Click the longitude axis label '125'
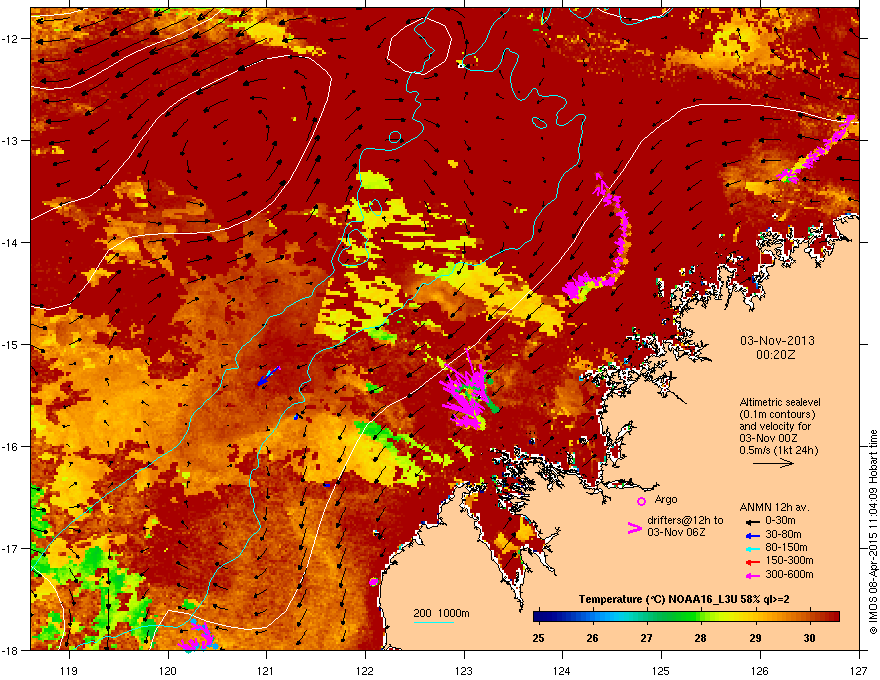The height and width of the screenshot is (680, 880). click(x=661, y=670)
